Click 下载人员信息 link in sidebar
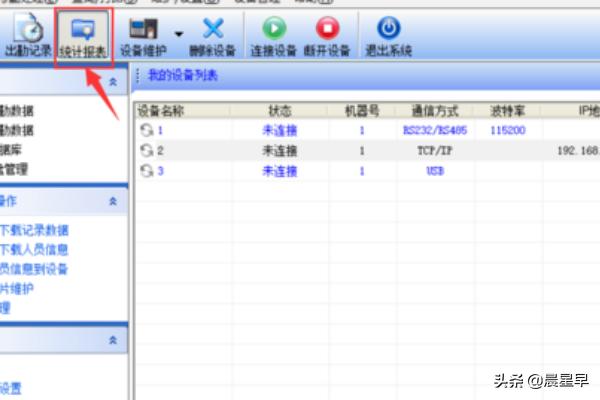This screenshot has height=400, width=600. (35, 250)
